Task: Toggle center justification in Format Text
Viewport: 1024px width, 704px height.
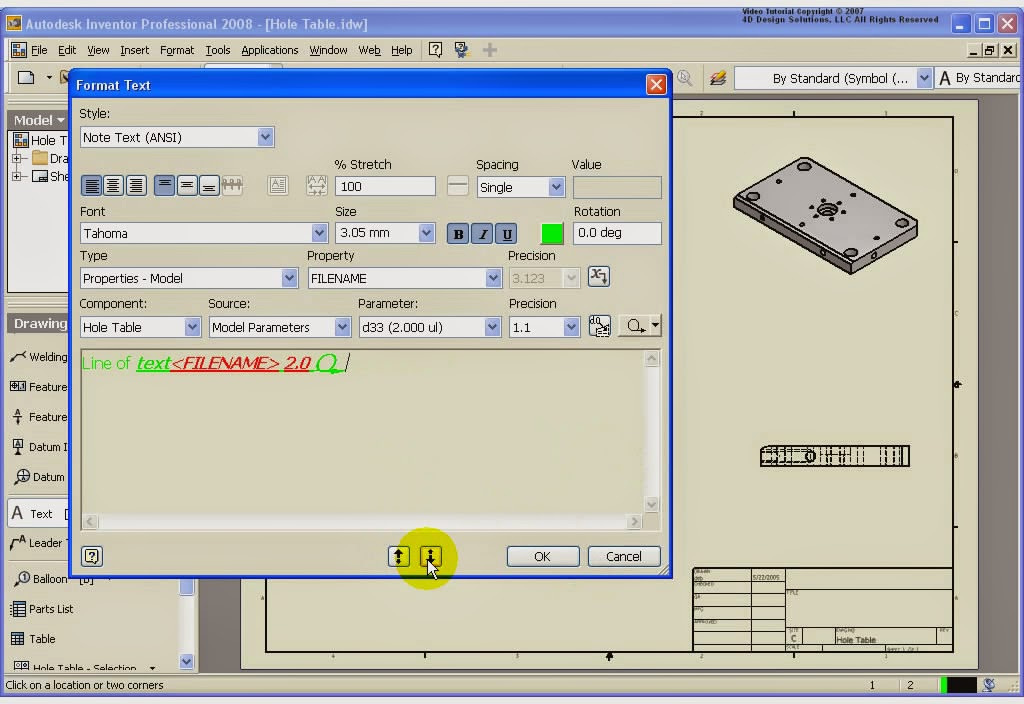Action: [114, 186]
